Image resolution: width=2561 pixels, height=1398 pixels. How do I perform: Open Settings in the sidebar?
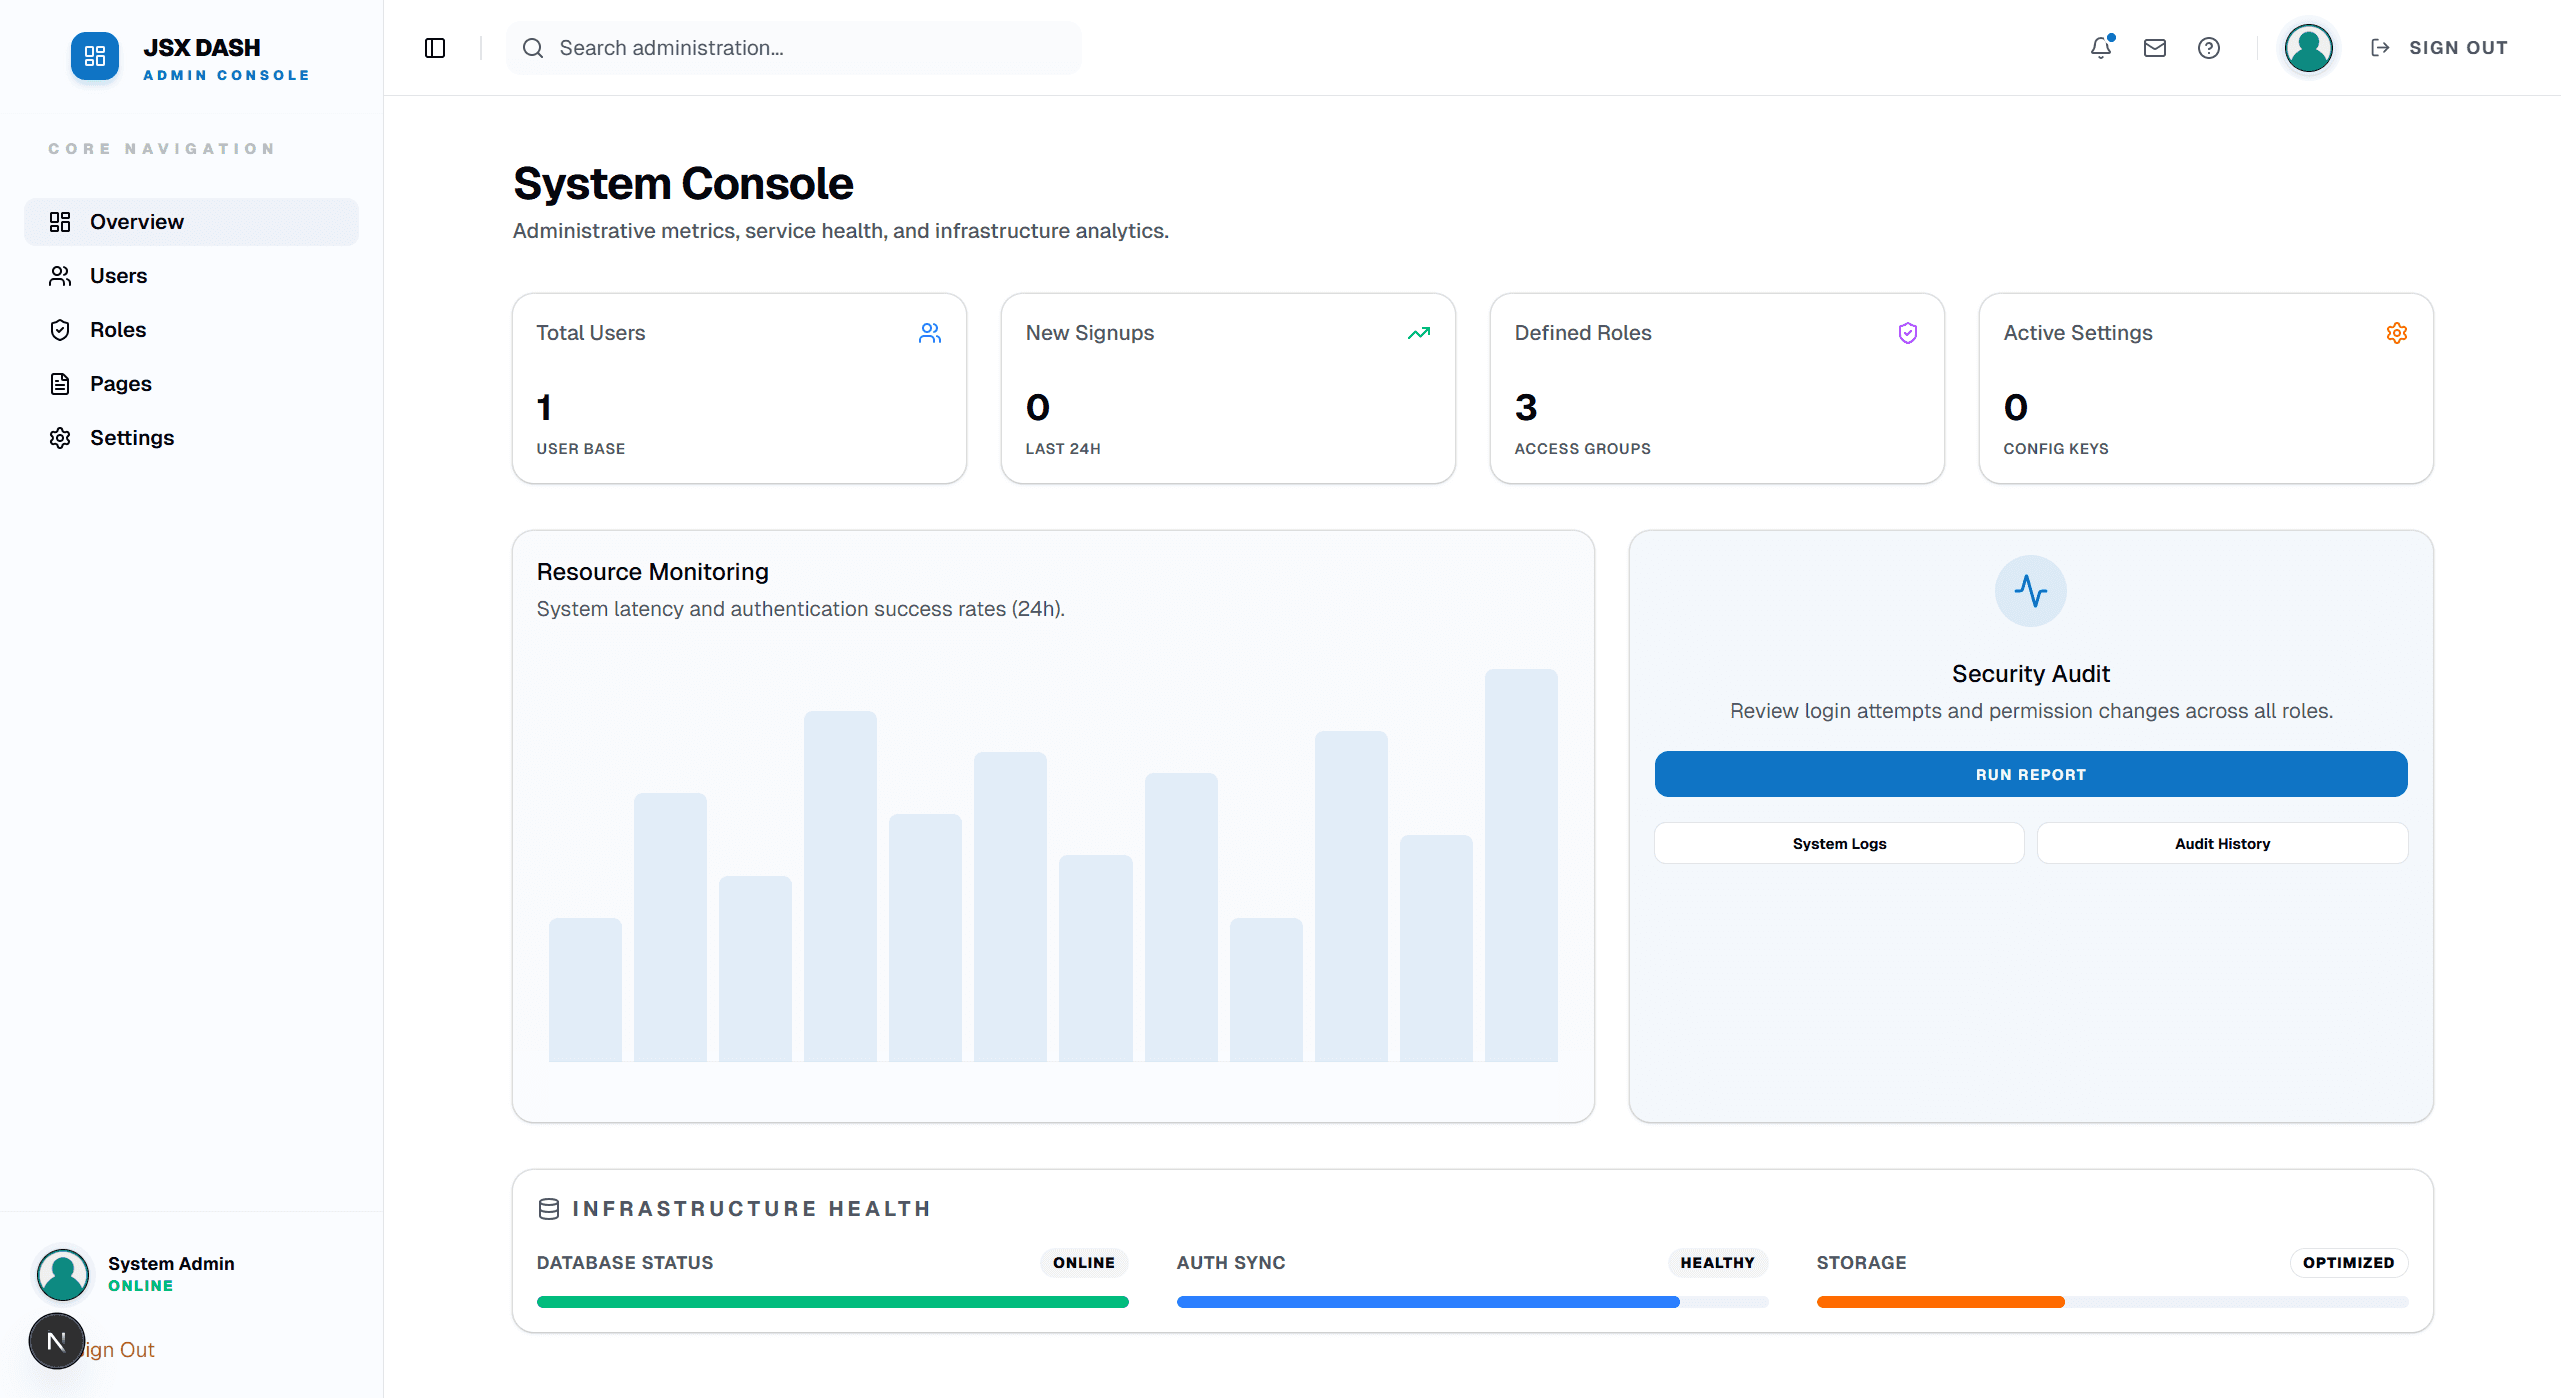[191, 438]
